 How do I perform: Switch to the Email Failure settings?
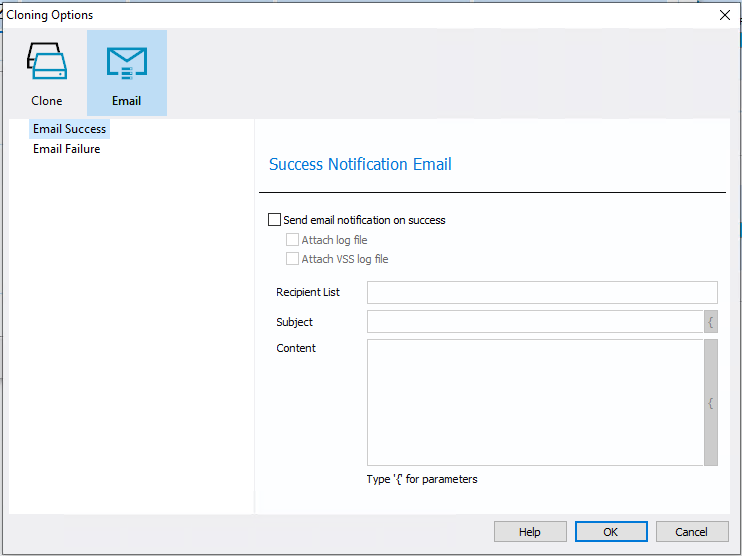67,149
